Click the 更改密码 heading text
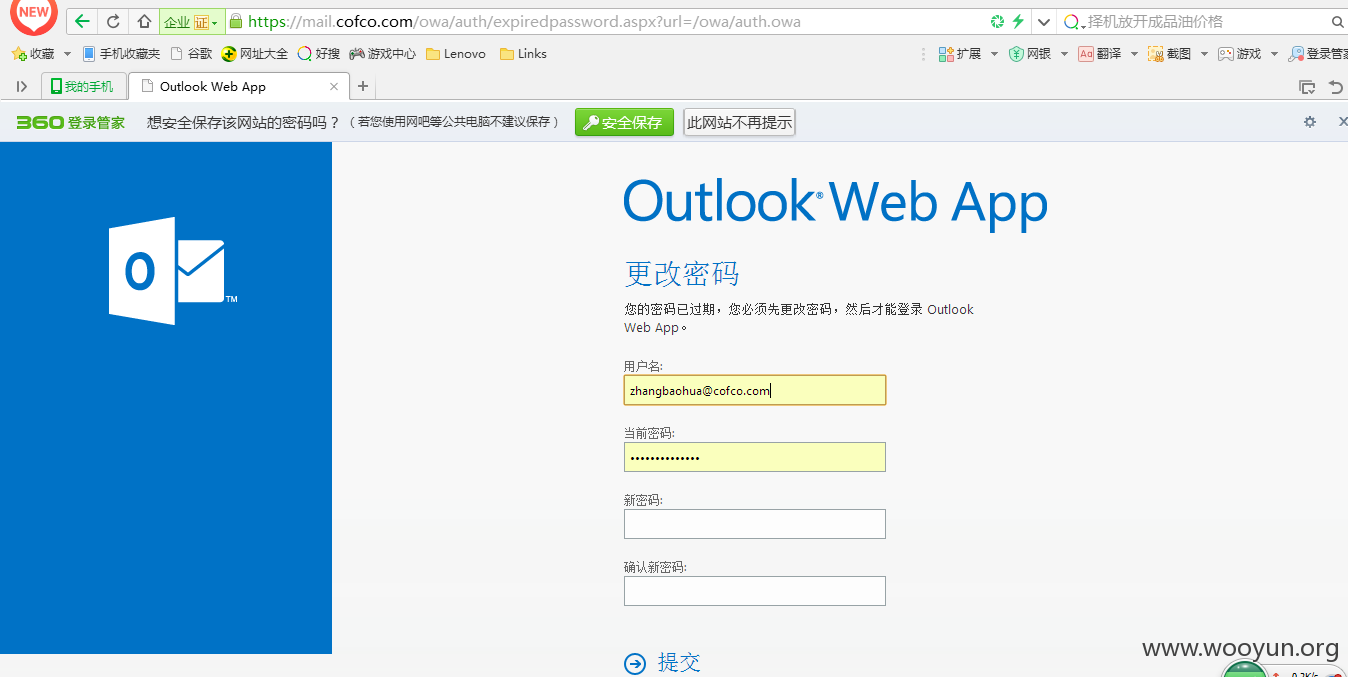The image size is (1348, 677). [682, 273]
